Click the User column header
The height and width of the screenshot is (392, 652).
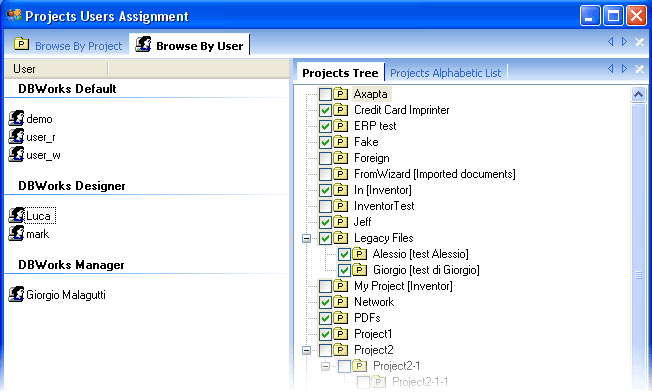56,69
